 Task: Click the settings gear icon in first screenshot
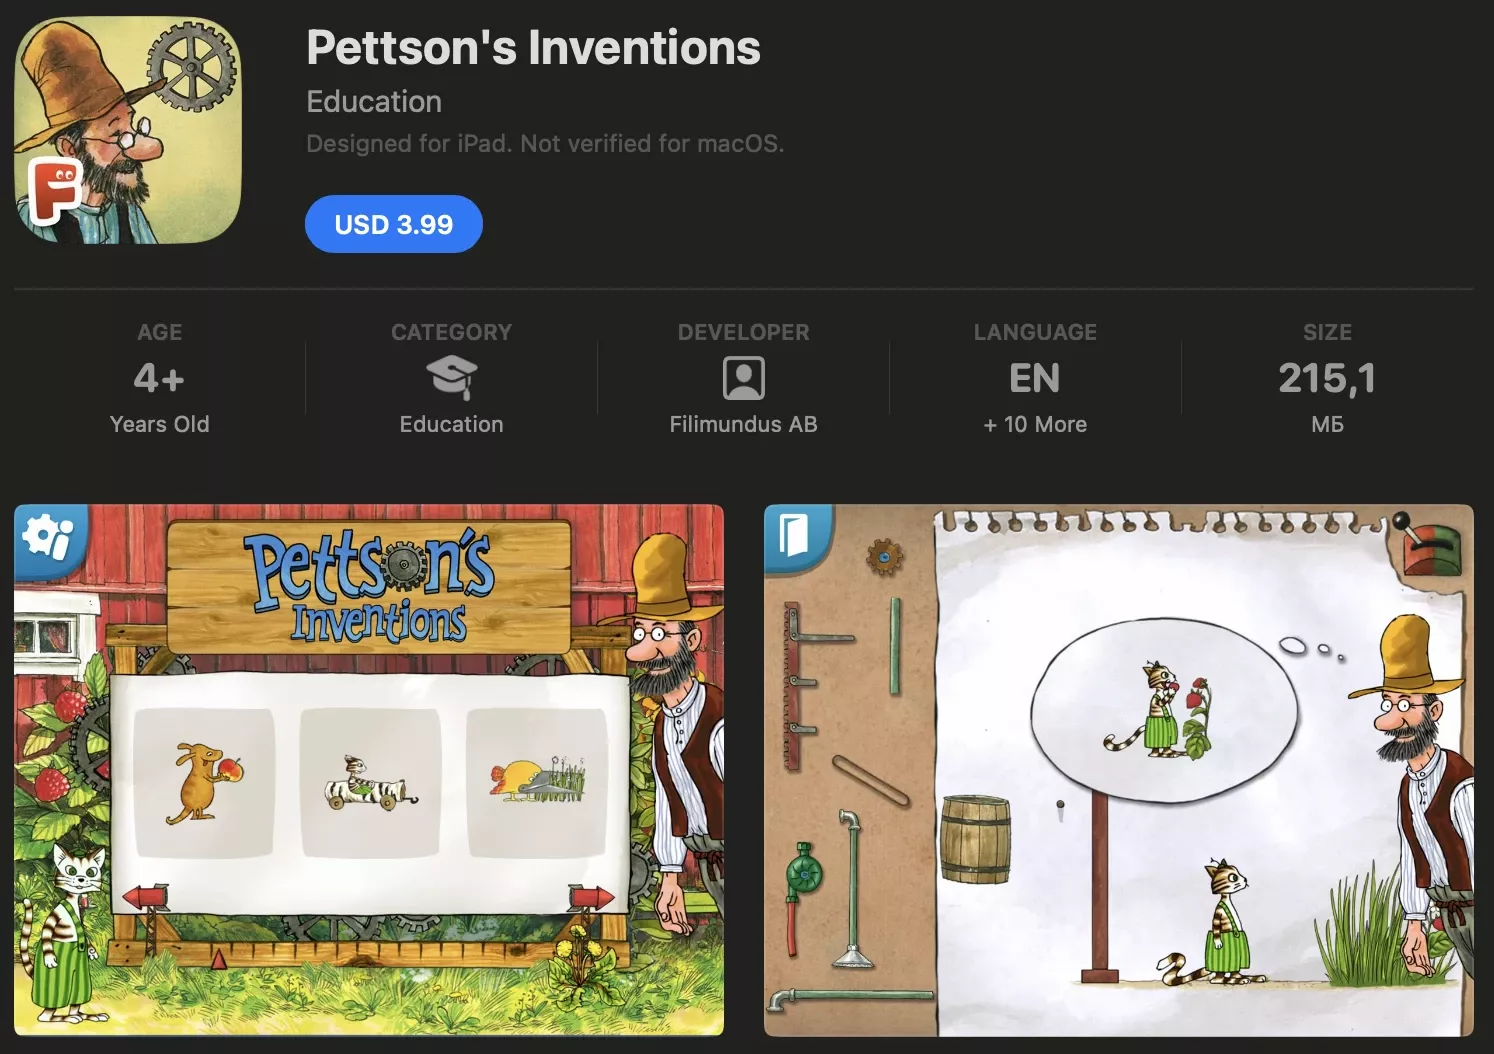[46, 538]
